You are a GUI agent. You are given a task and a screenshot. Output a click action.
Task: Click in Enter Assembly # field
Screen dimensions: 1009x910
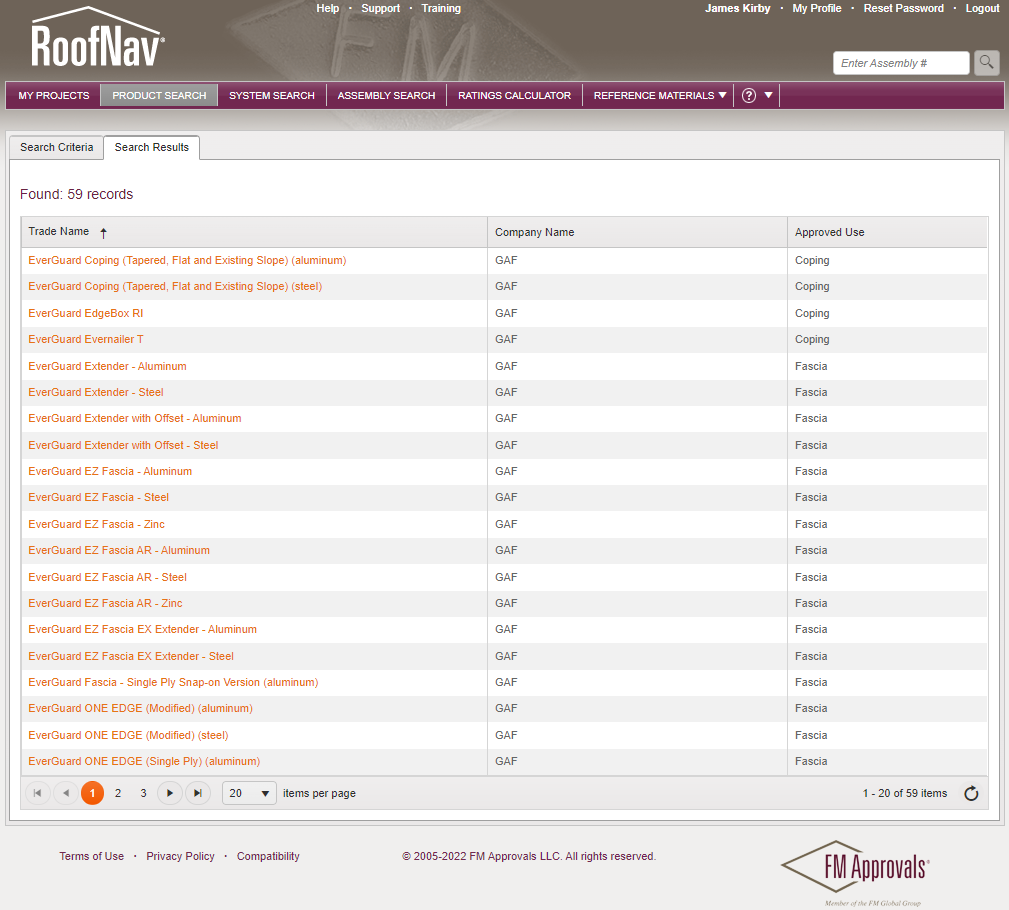tap(901, 63)
